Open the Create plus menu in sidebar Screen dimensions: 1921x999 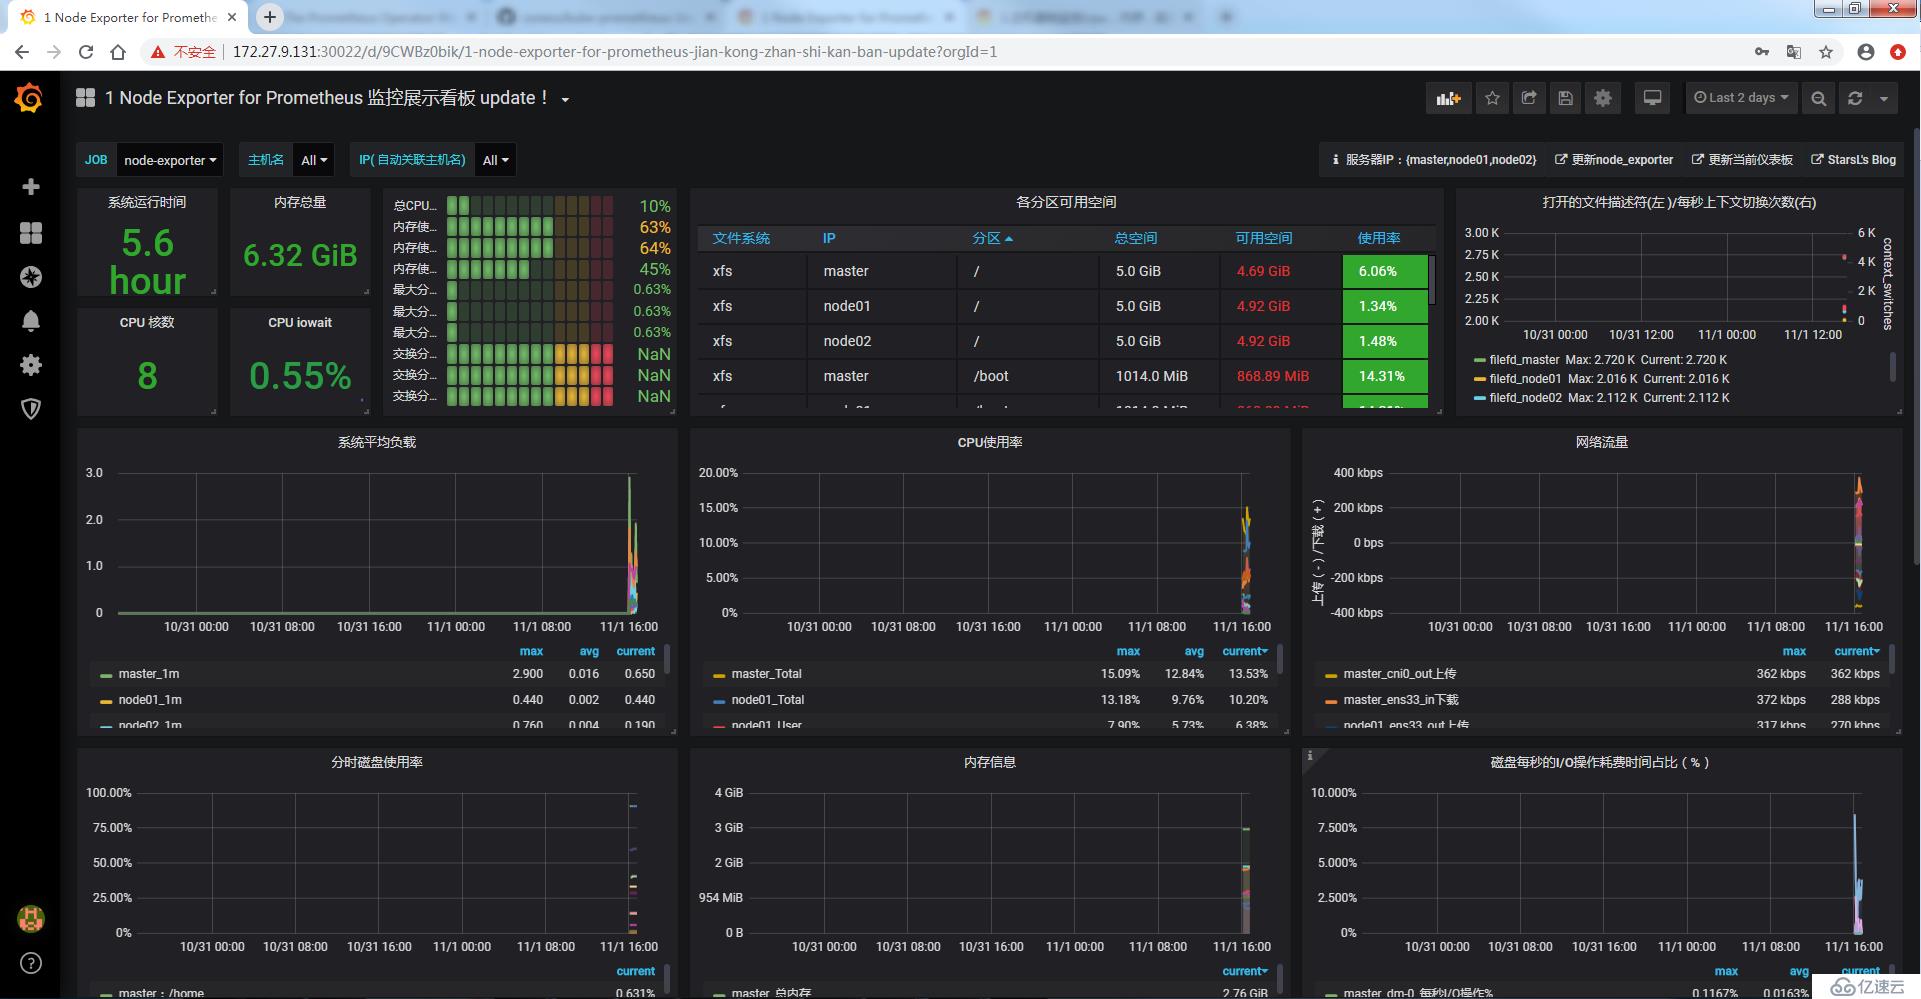(x=31, y=187)
